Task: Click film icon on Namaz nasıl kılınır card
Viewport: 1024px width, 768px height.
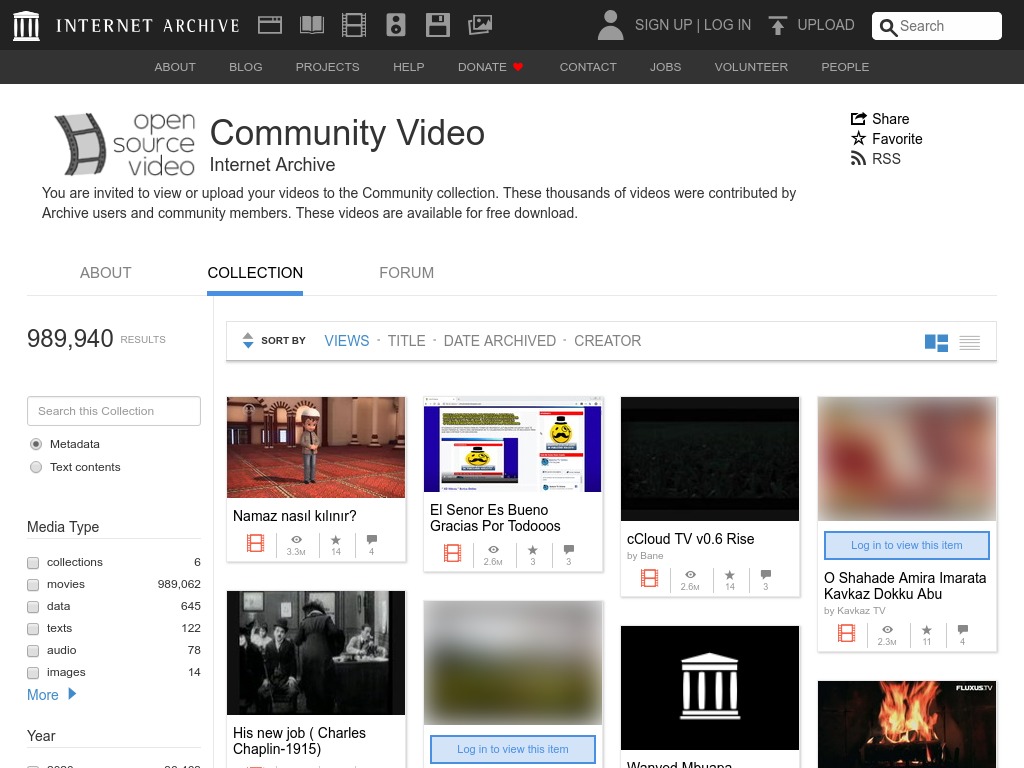Action: 255,543
